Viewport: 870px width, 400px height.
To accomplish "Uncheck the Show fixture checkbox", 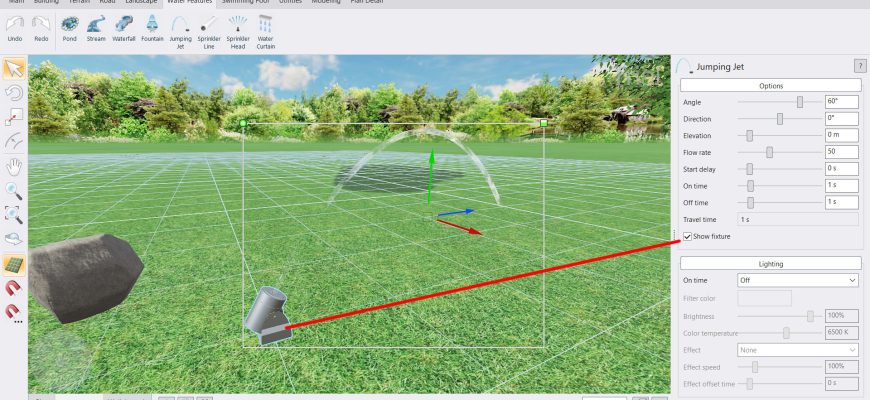I will tap(687, 236).
